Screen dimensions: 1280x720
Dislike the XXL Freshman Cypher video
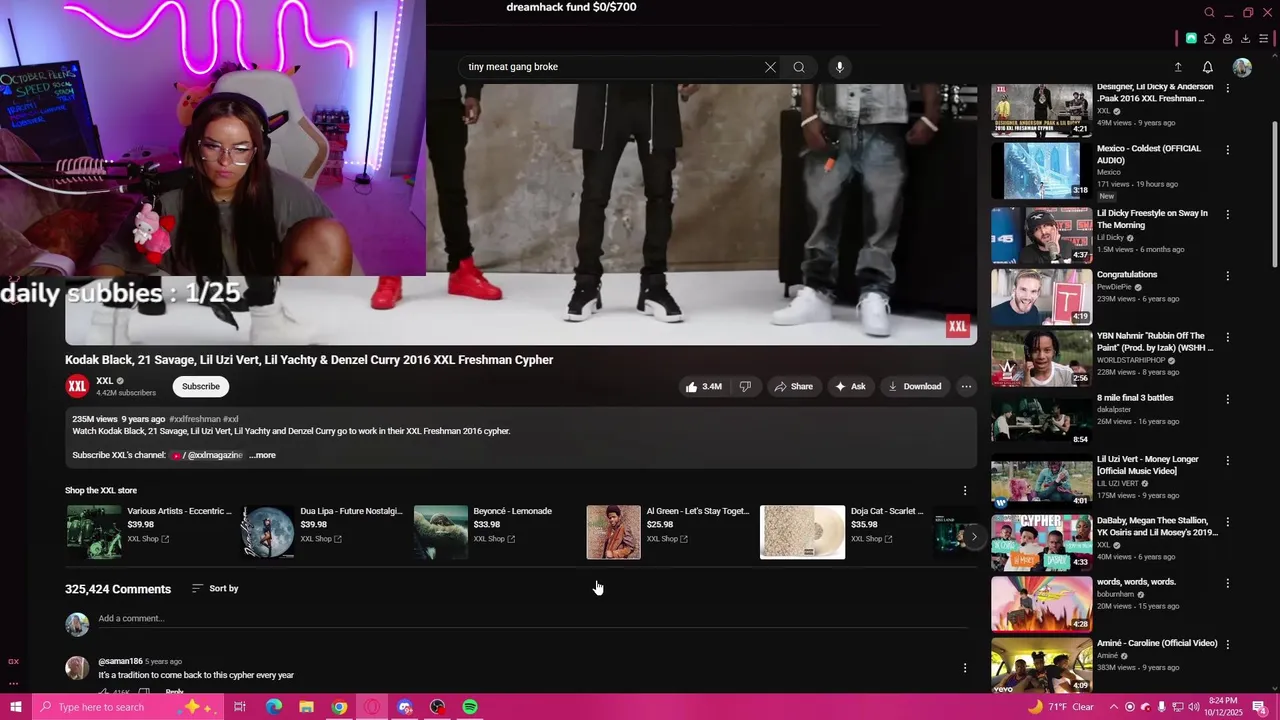coord(745,386)
